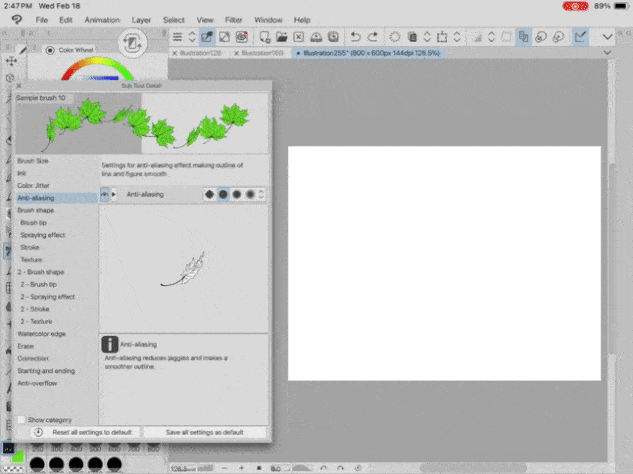Select the Move layer tool icon
Screen dimensions: 633x474
coord(11,61)
